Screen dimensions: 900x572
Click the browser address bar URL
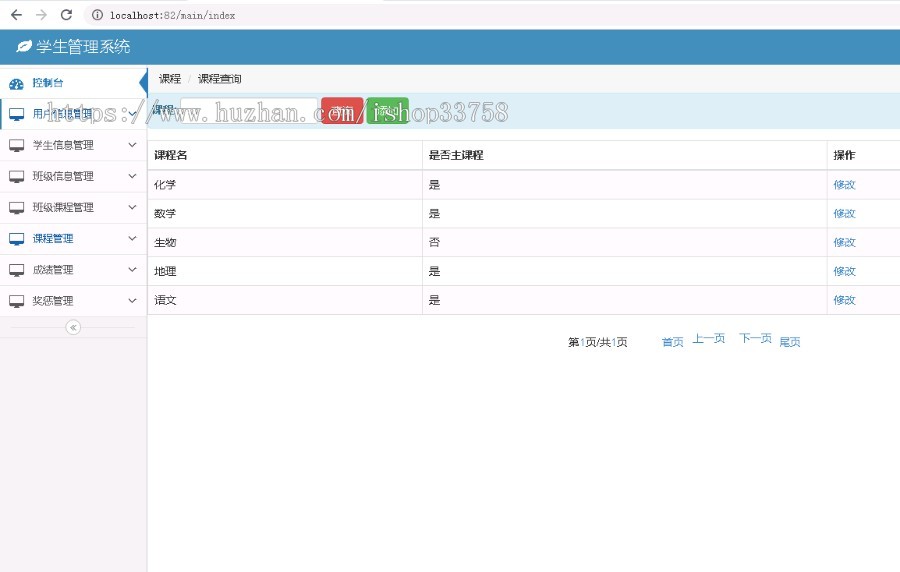(172, 15)
